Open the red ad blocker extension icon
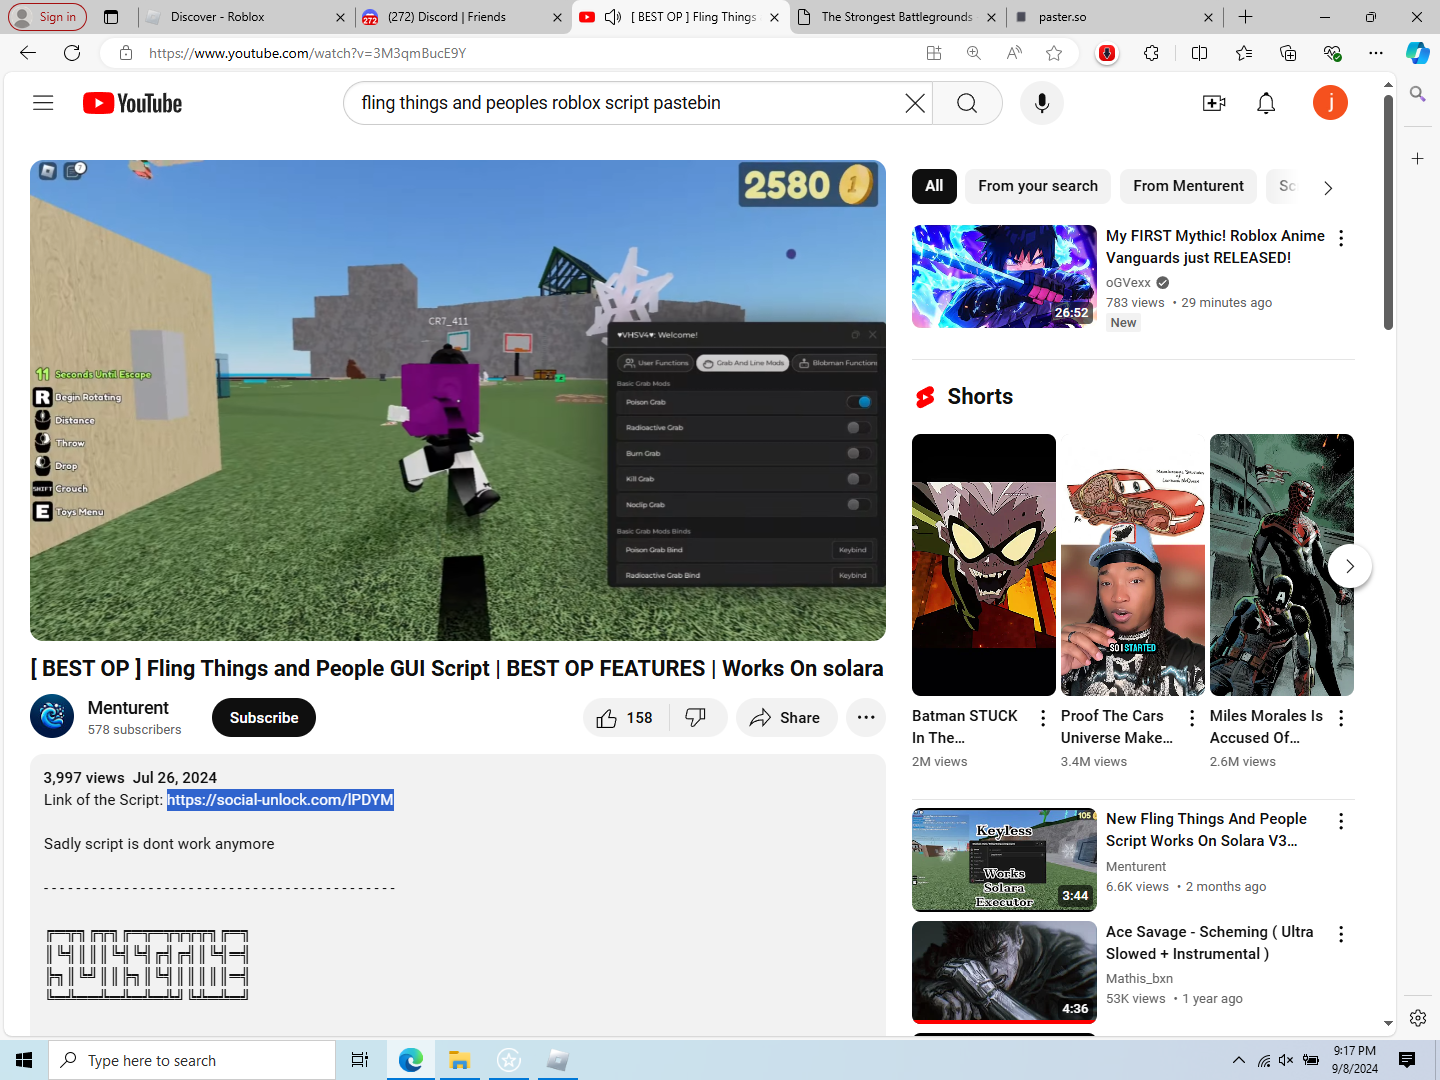 [x=1107, y=53]
